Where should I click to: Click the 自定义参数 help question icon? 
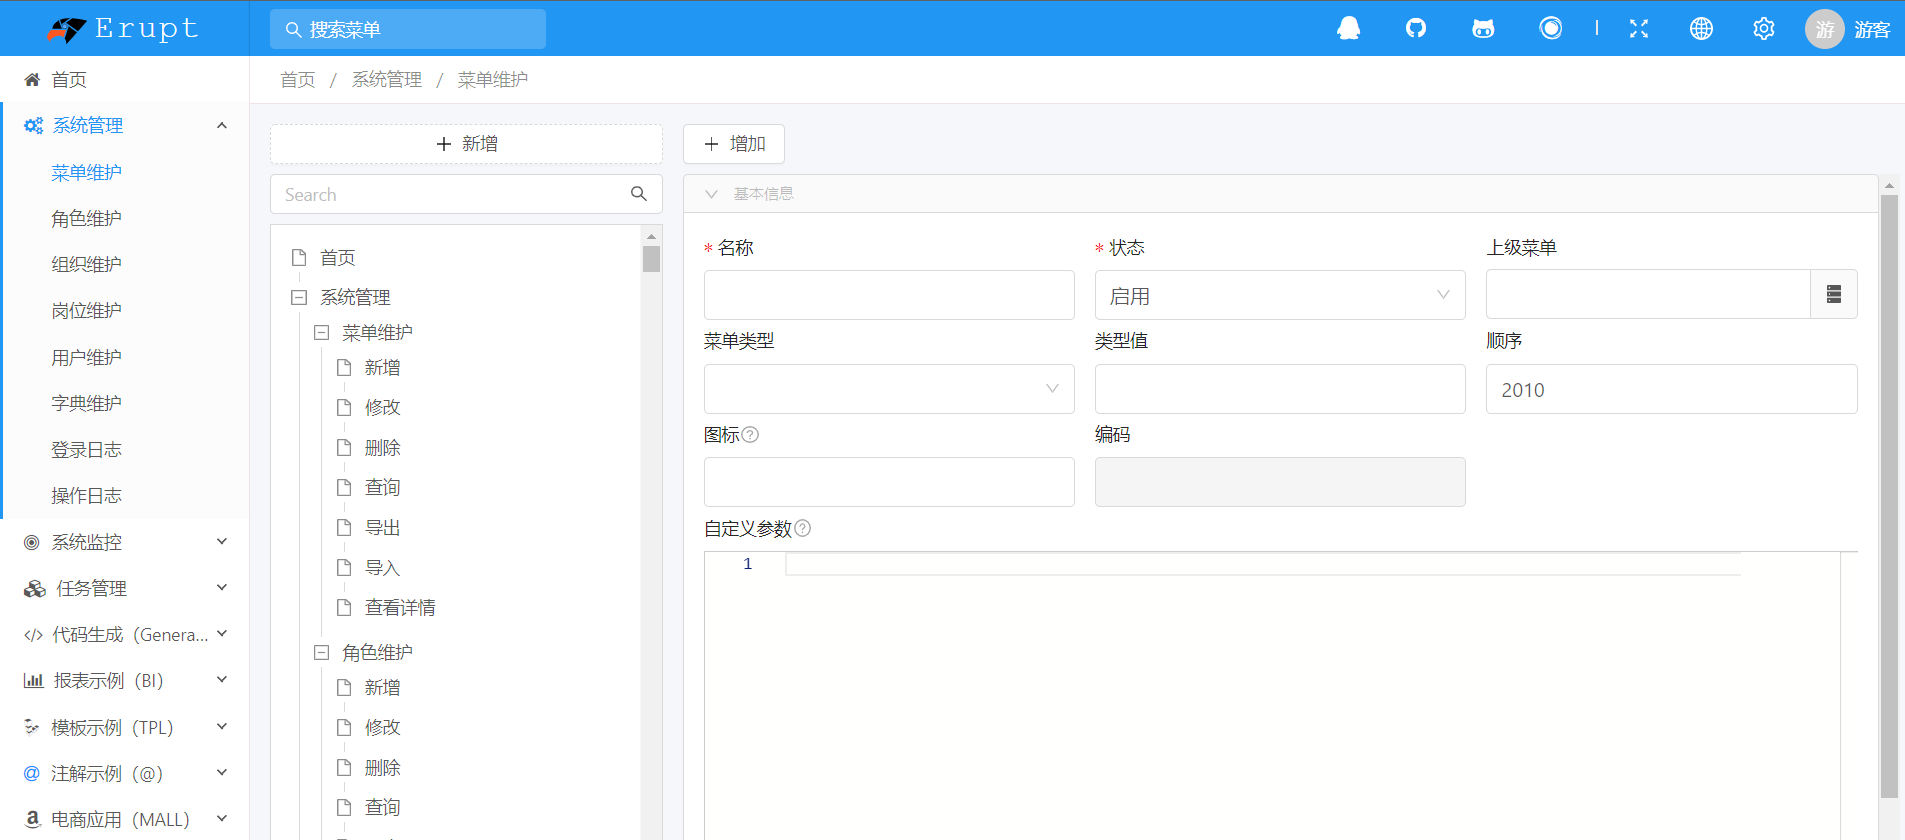coord(803,528)
